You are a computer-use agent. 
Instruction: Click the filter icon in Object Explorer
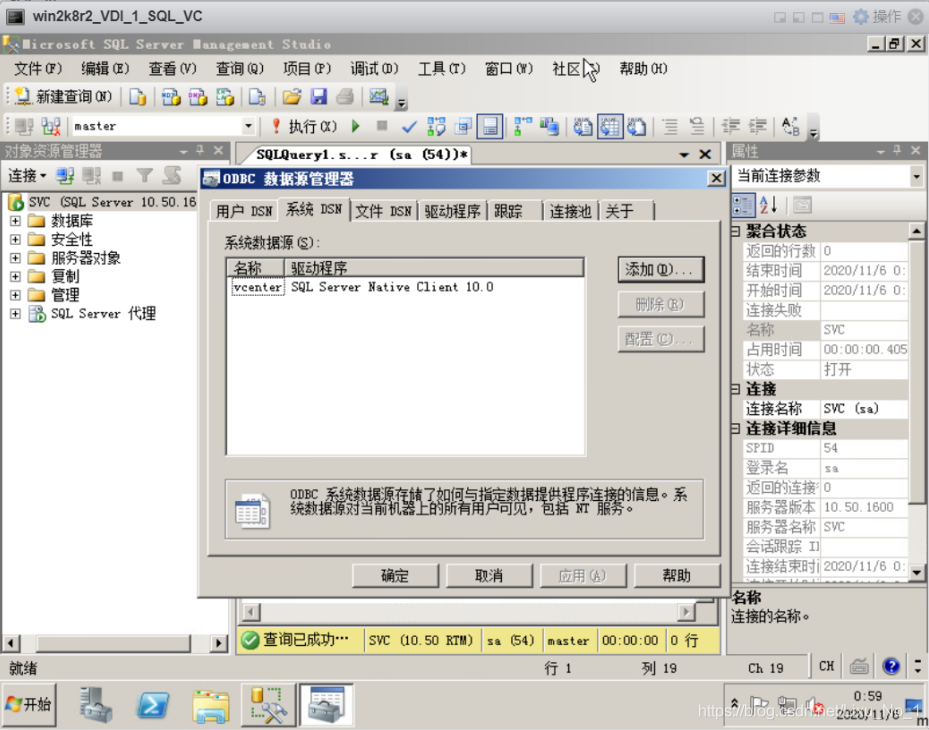click(x=144, y=175)
